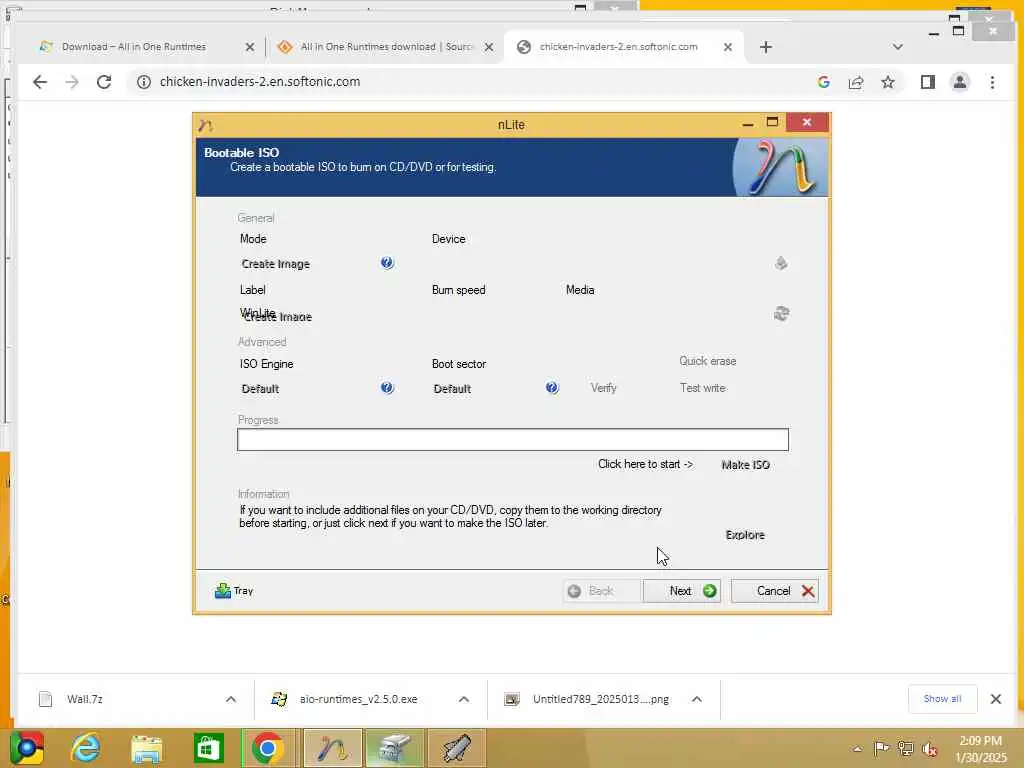This screenshot has width=1024, height=768.
Task: Show hidden system tray icons
Action: (x=857, y=749)
